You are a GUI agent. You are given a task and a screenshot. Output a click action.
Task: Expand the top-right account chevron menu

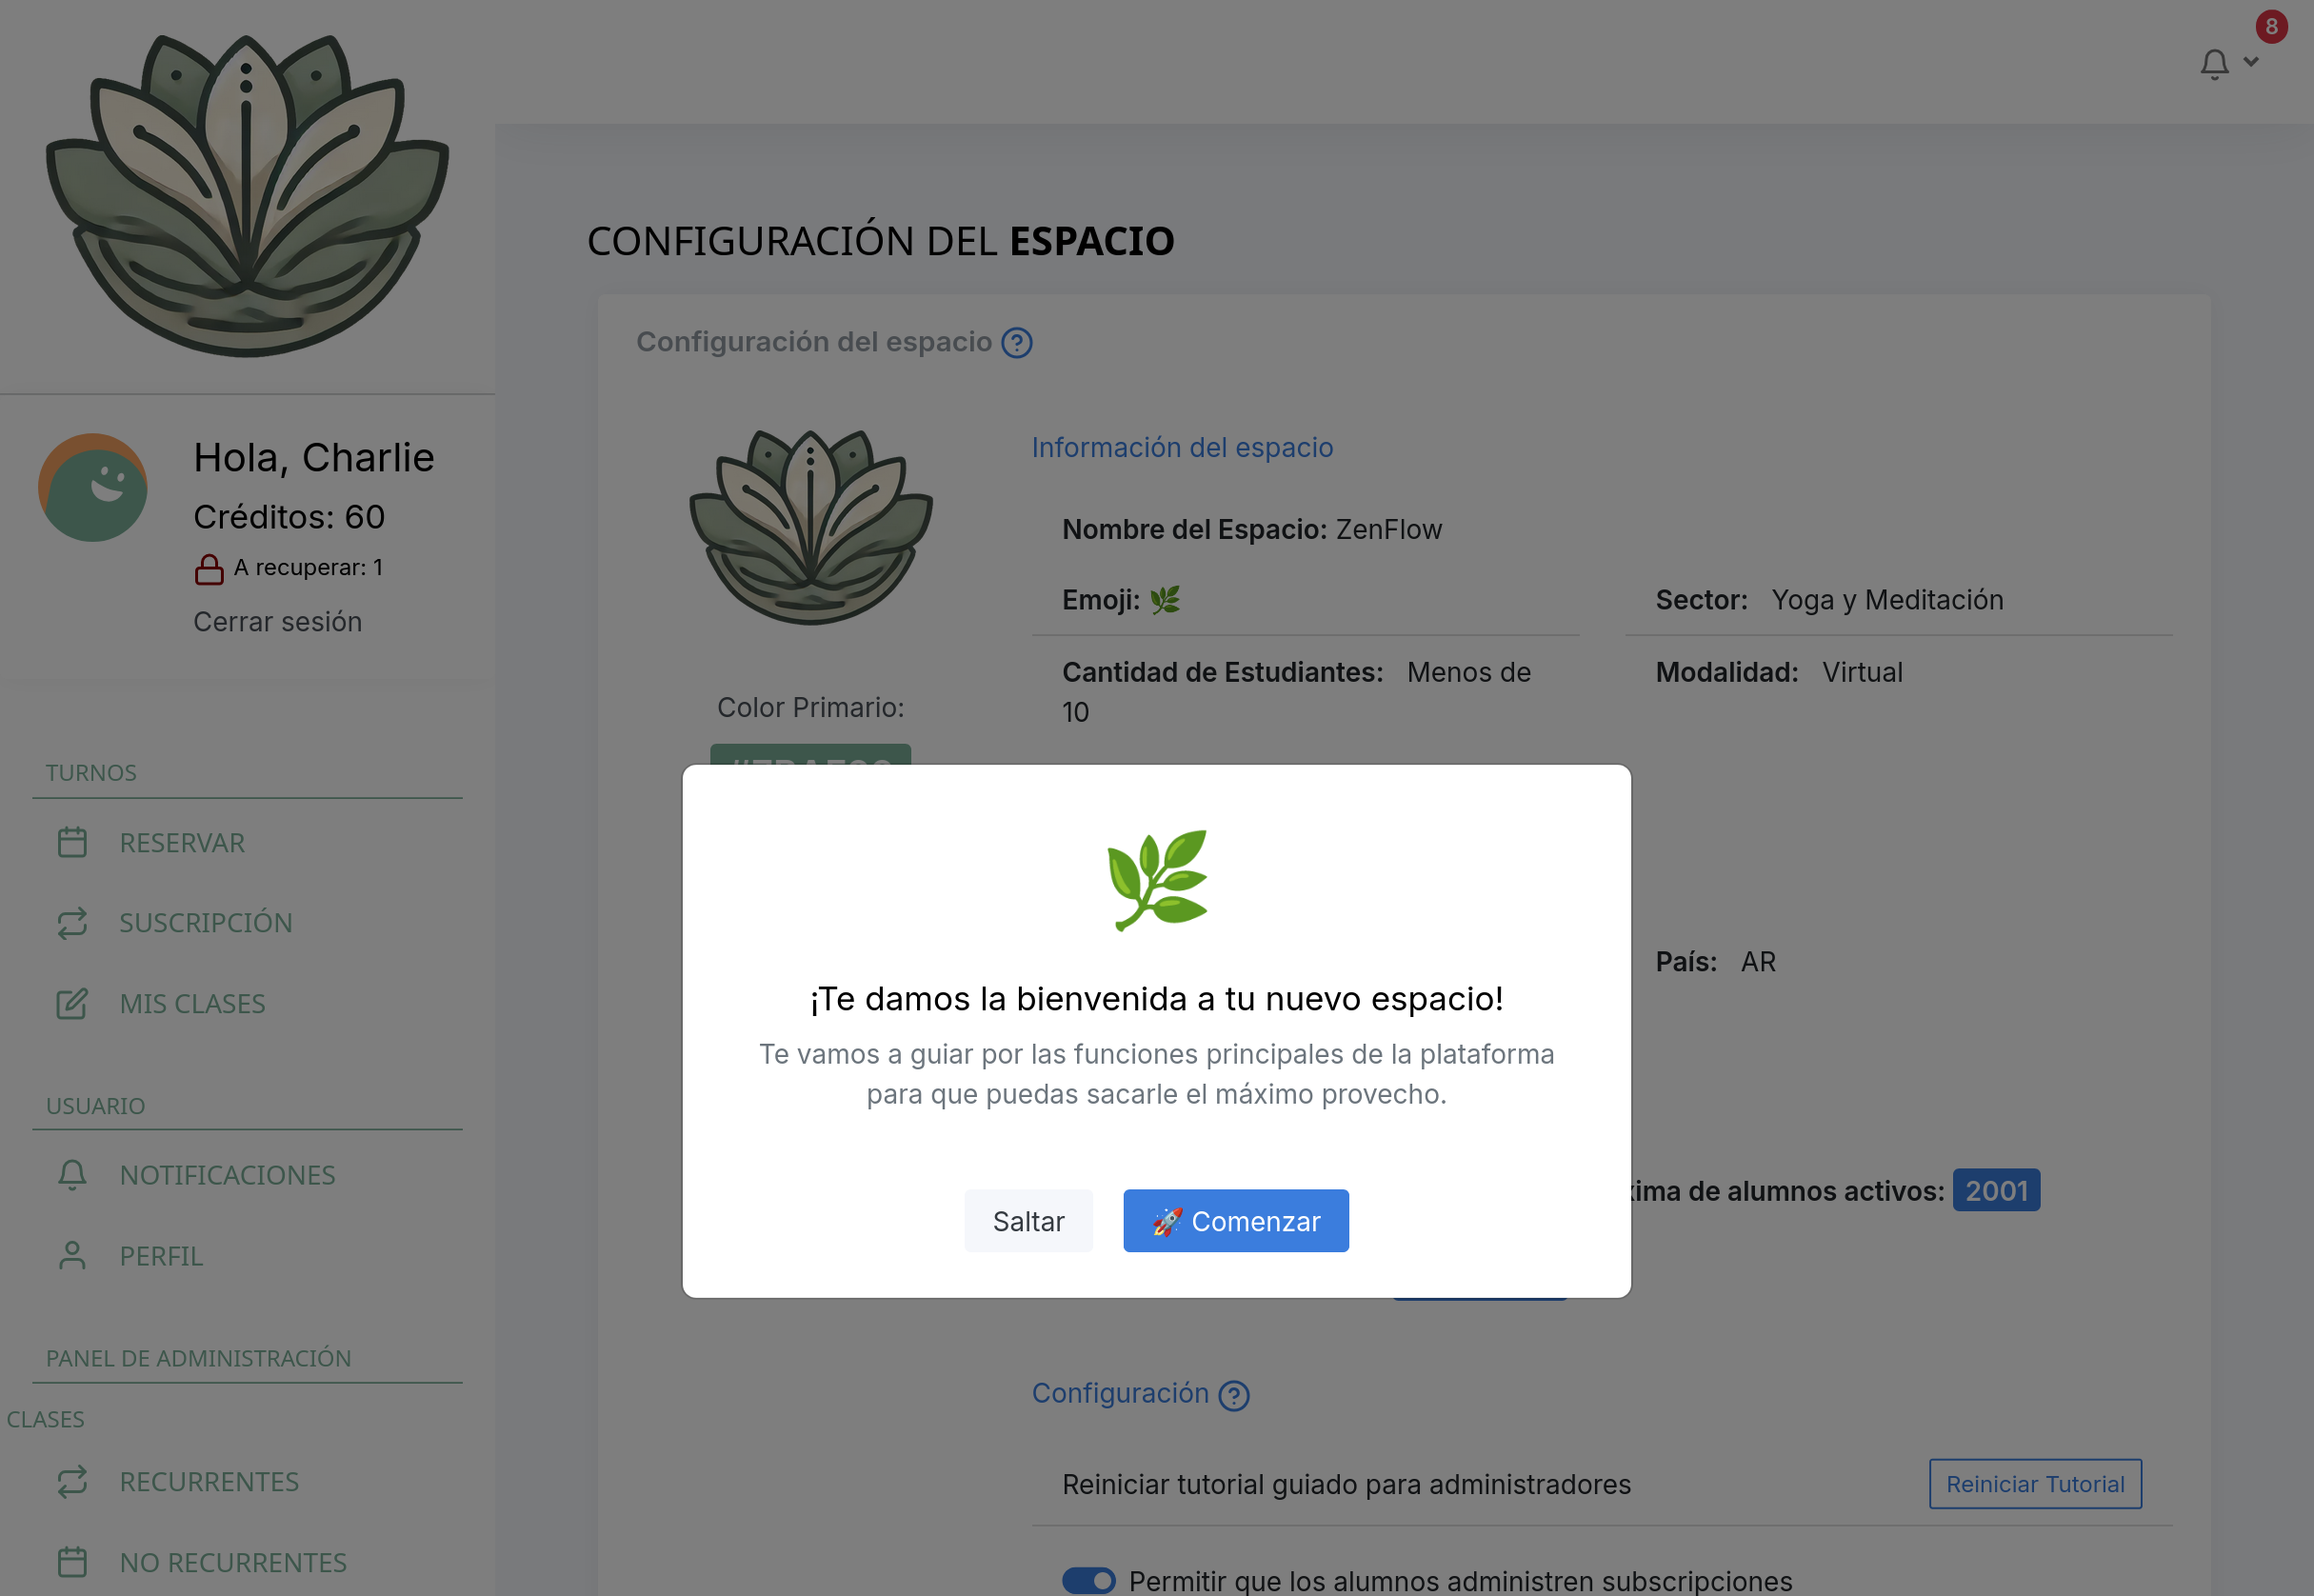2251,63
